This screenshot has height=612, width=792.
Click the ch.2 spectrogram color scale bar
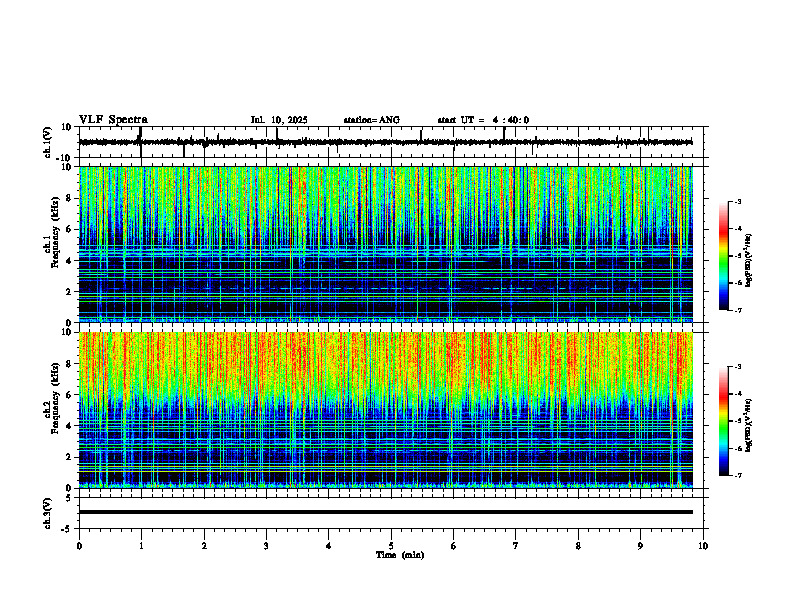point(723,421)
